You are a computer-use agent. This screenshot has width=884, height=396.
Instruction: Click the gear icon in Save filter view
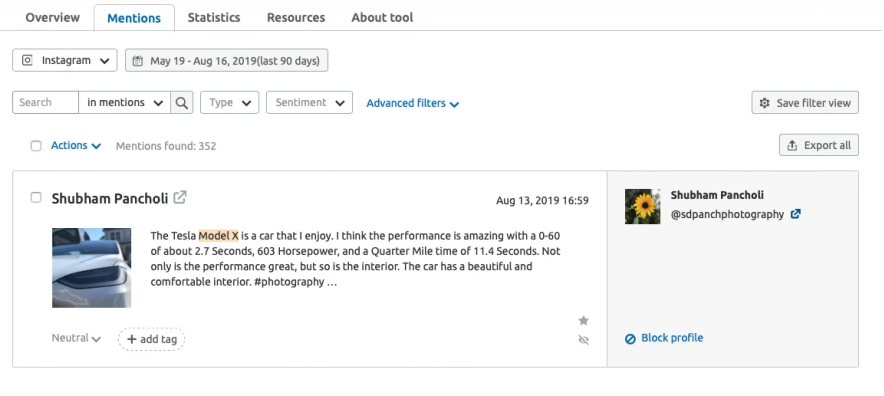(x=764, y=103)
